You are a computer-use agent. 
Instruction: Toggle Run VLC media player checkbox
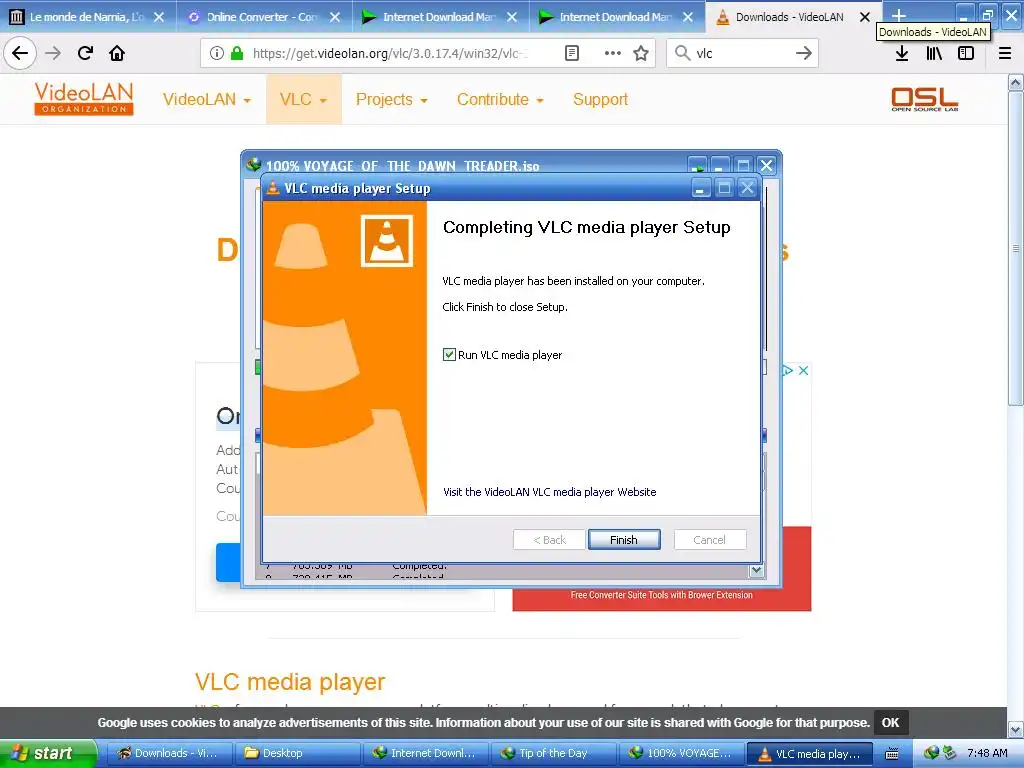pyautogui.click(x=449, y=355)
